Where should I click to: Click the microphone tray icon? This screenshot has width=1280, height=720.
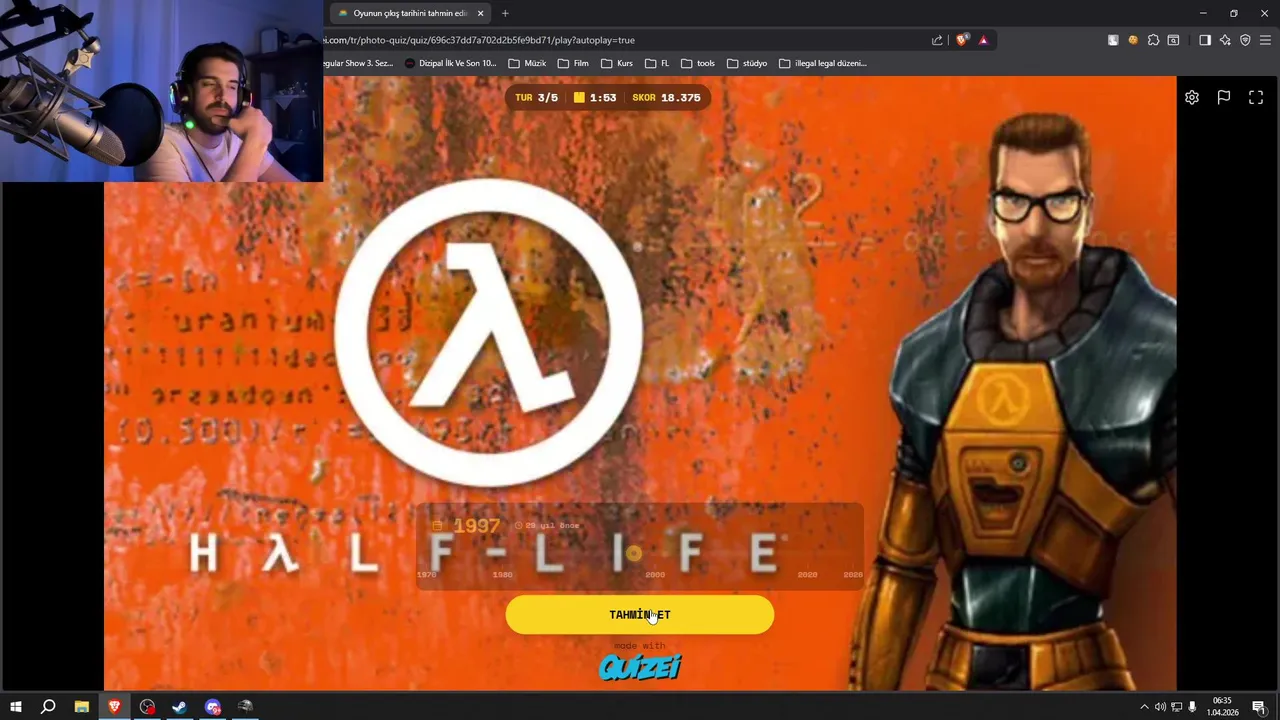coord(1192,707)
